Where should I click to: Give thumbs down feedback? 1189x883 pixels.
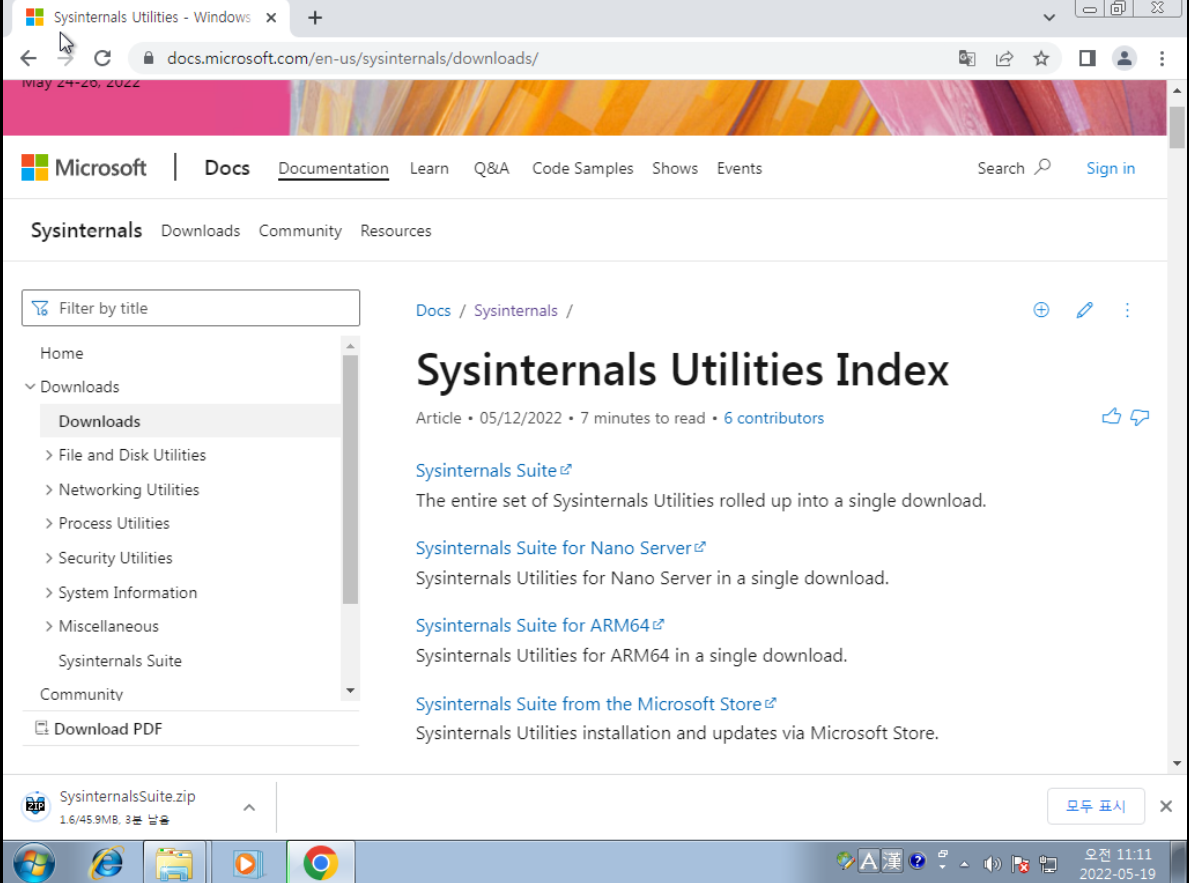point(1140,417)
